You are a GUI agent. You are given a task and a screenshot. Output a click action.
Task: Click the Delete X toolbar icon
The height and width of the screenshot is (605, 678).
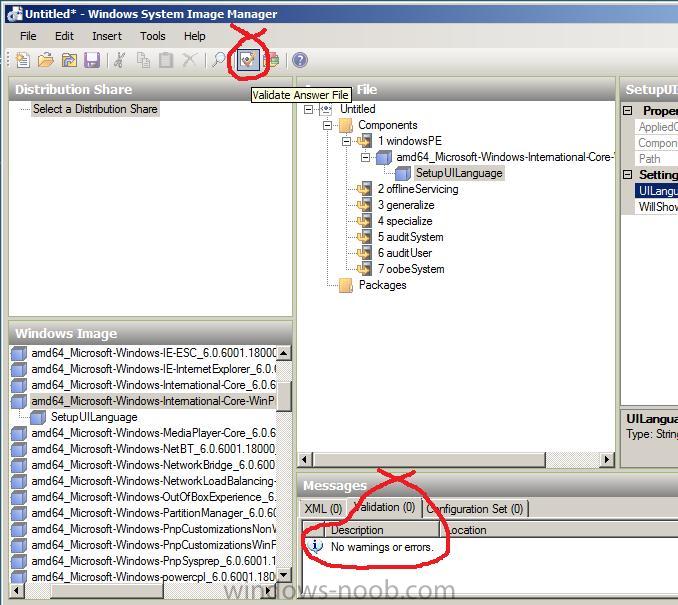(x=189, y=60)
